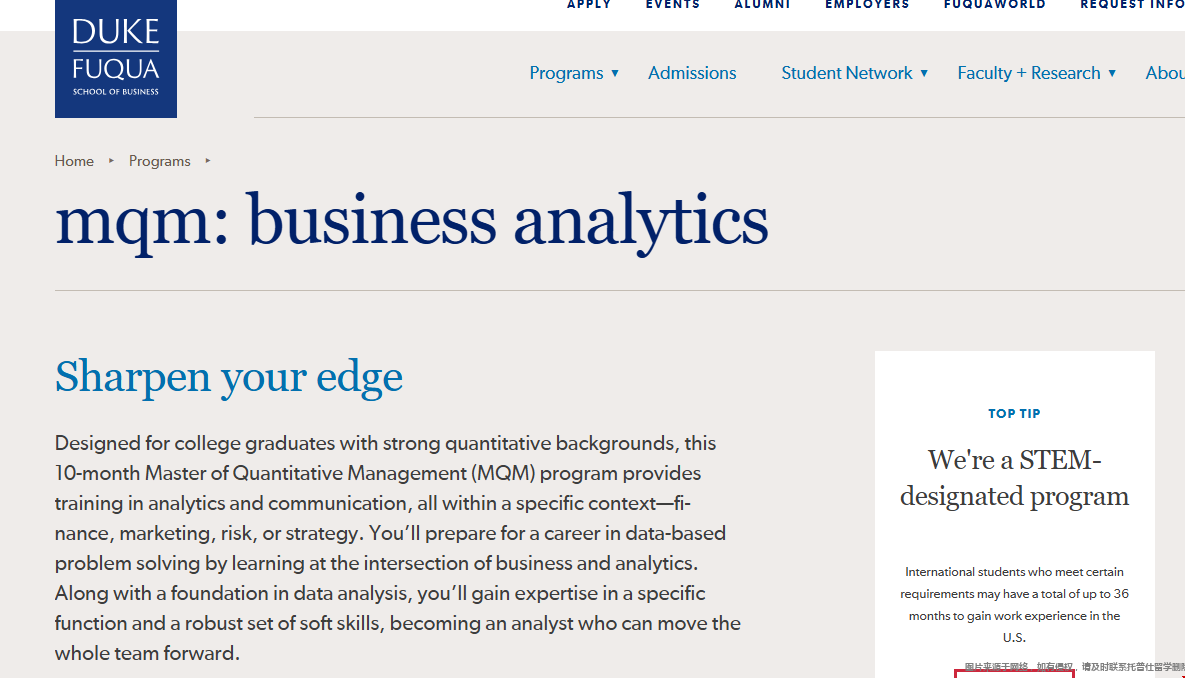The height and width of the screenshot is (678, 1185).
Task: Click the "We're a STEM-designated program" heading
Action: tap(1014, 478)
